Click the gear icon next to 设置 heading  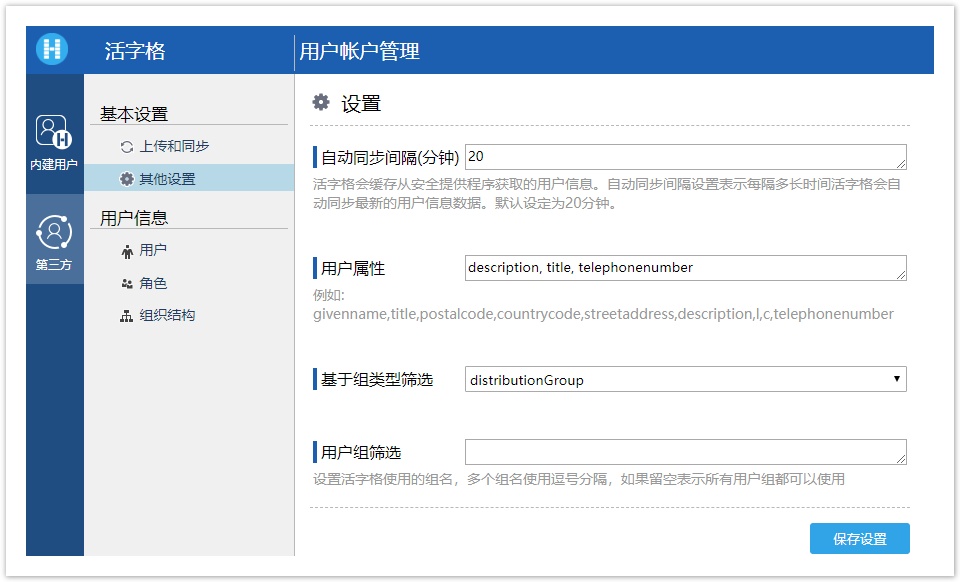pos(321,102)
